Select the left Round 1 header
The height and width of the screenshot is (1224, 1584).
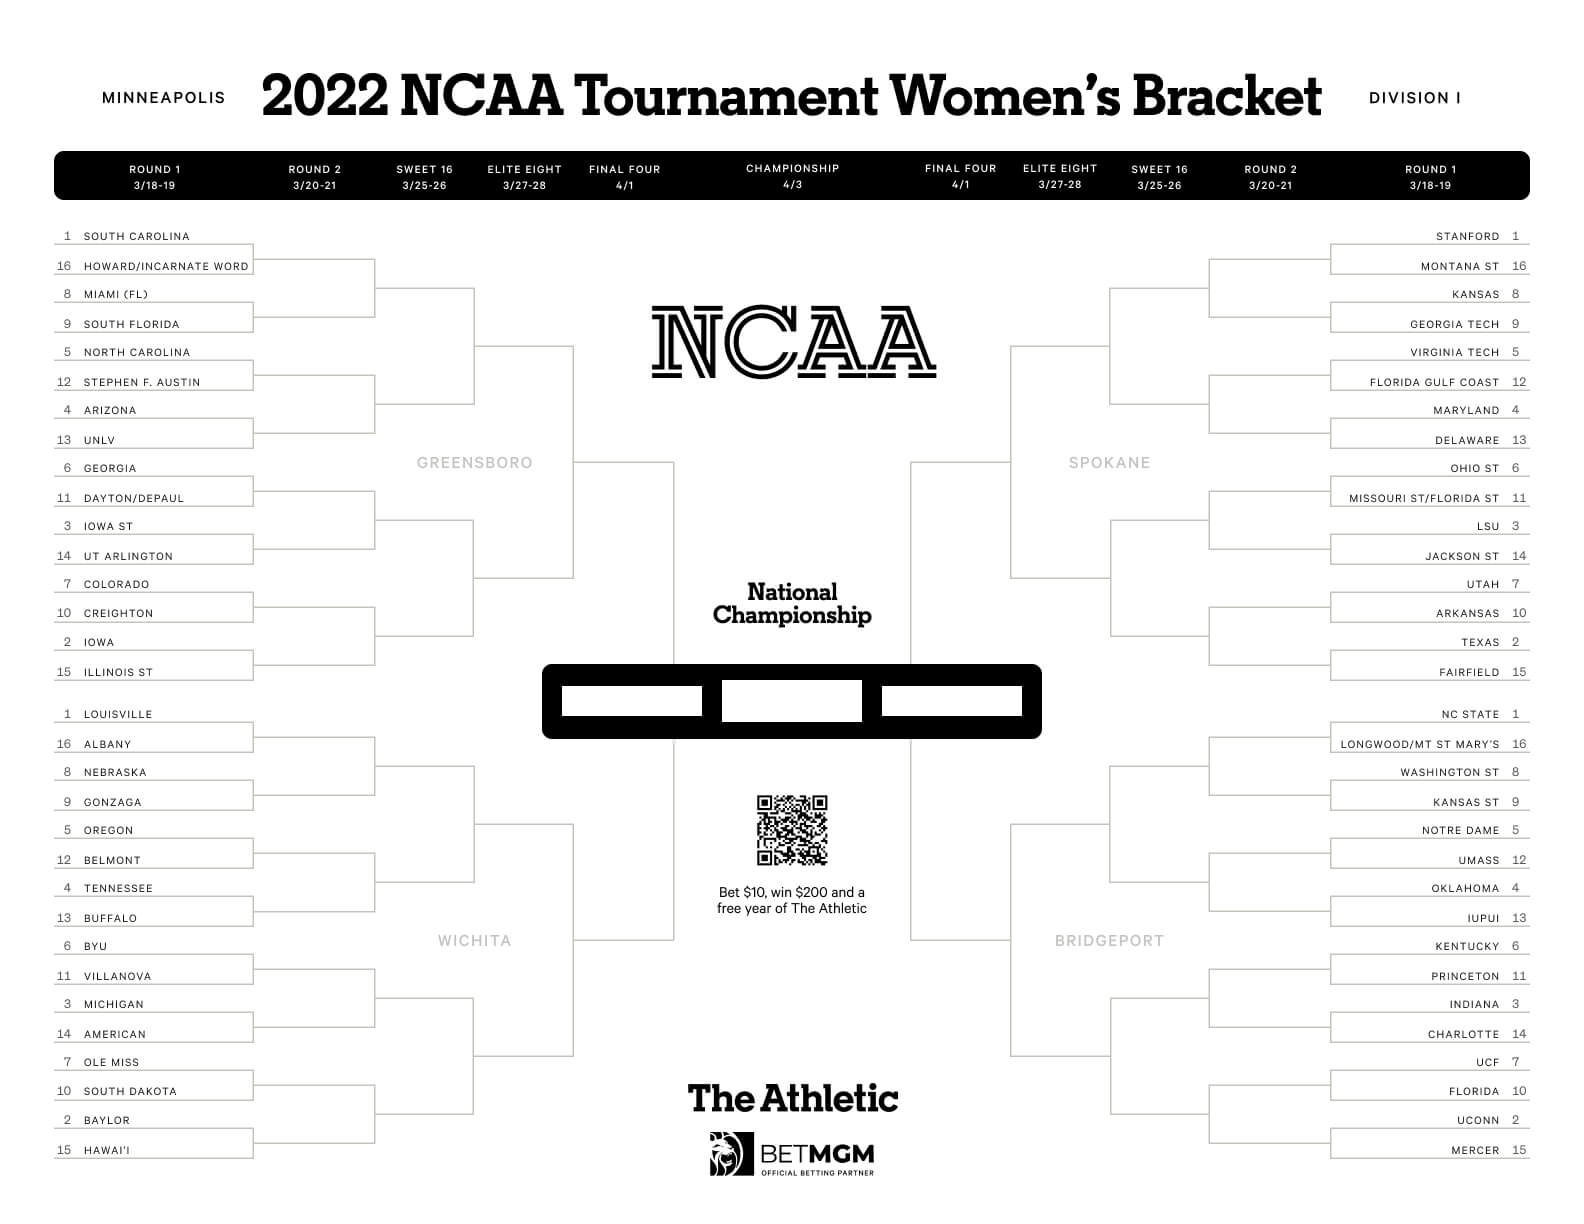click(155, 177)
